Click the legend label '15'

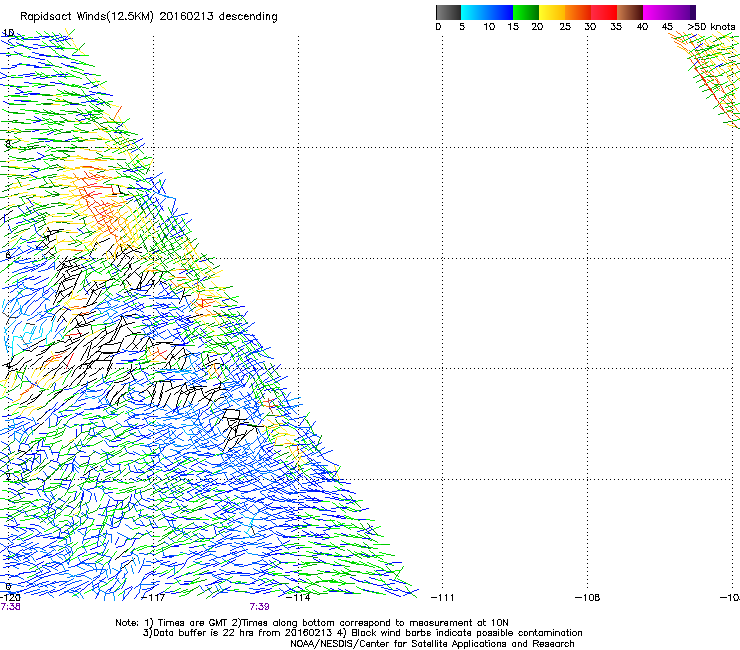[x=513, y=27]
